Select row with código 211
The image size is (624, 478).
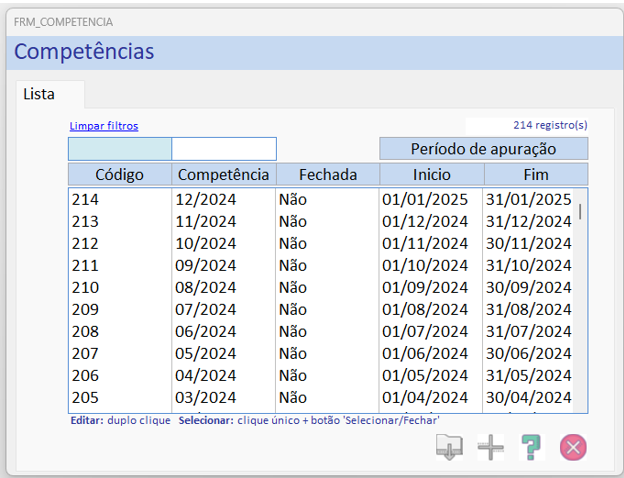pyautogui.click(x=321, y=265)
